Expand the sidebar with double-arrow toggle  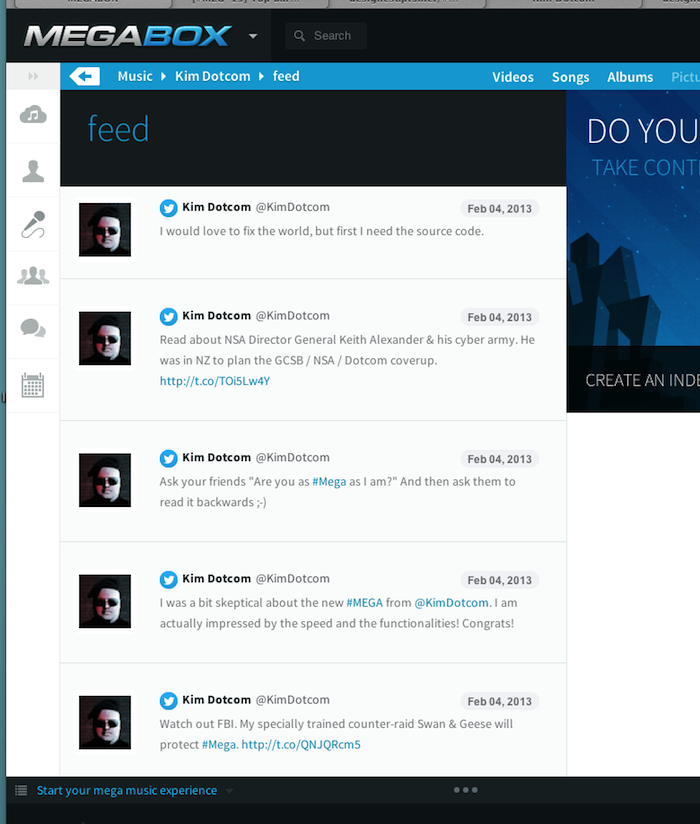pyautogui.click(x=33, y=76)
